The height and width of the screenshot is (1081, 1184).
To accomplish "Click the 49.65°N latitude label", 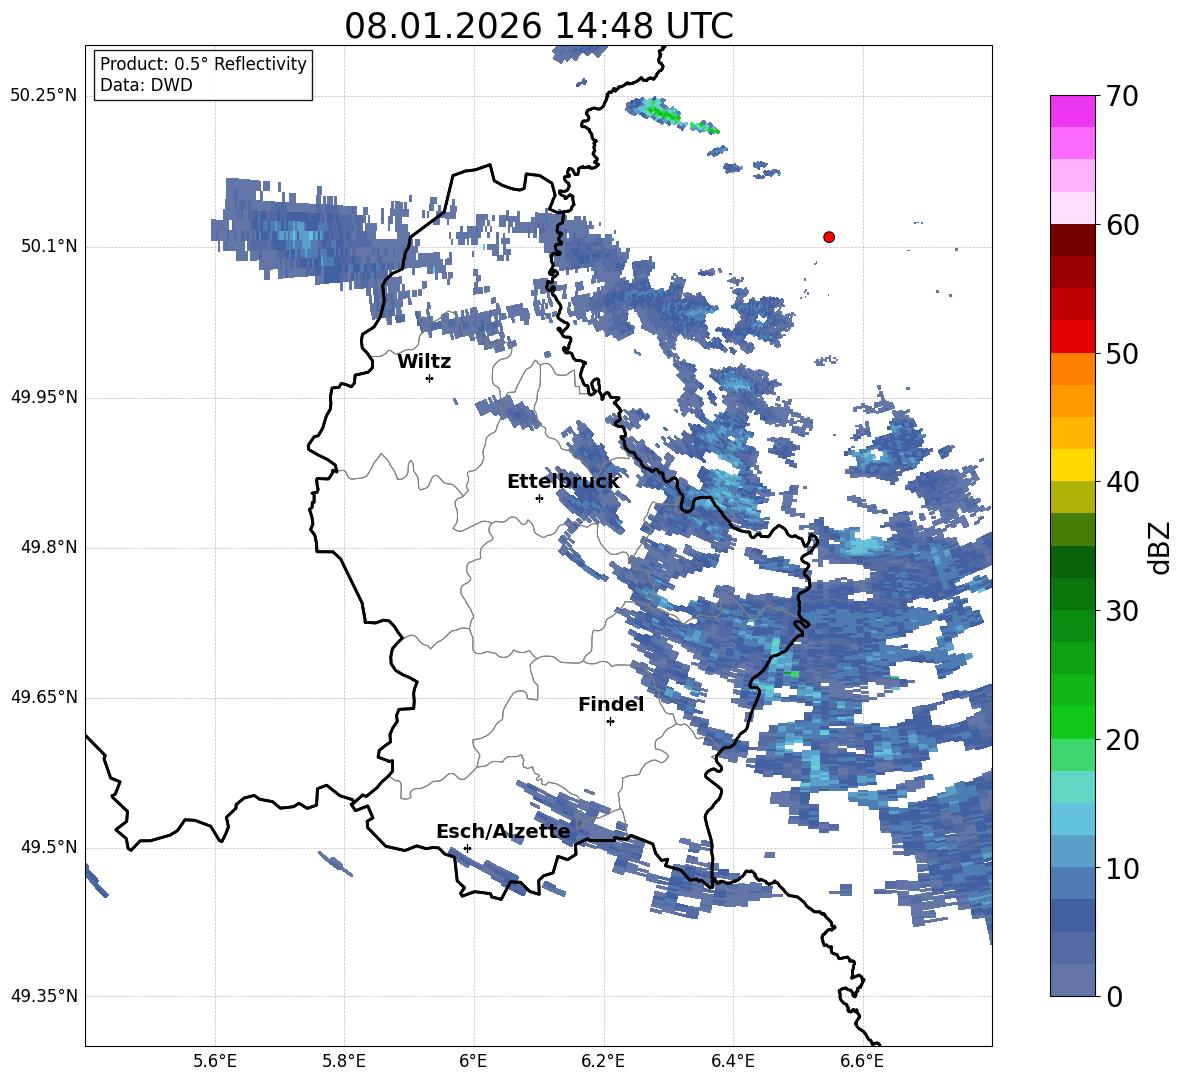I will (x=44, y=697).
